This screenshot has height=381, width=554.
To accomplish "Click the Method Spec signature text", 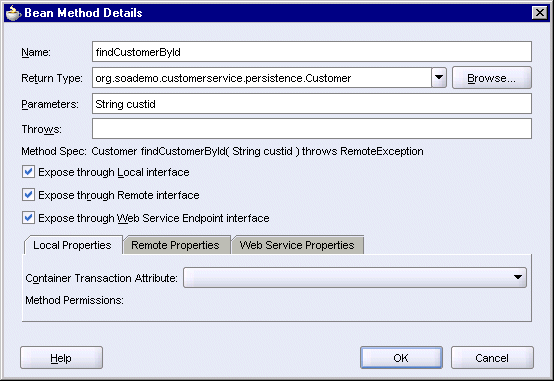I will coord(257,151).
